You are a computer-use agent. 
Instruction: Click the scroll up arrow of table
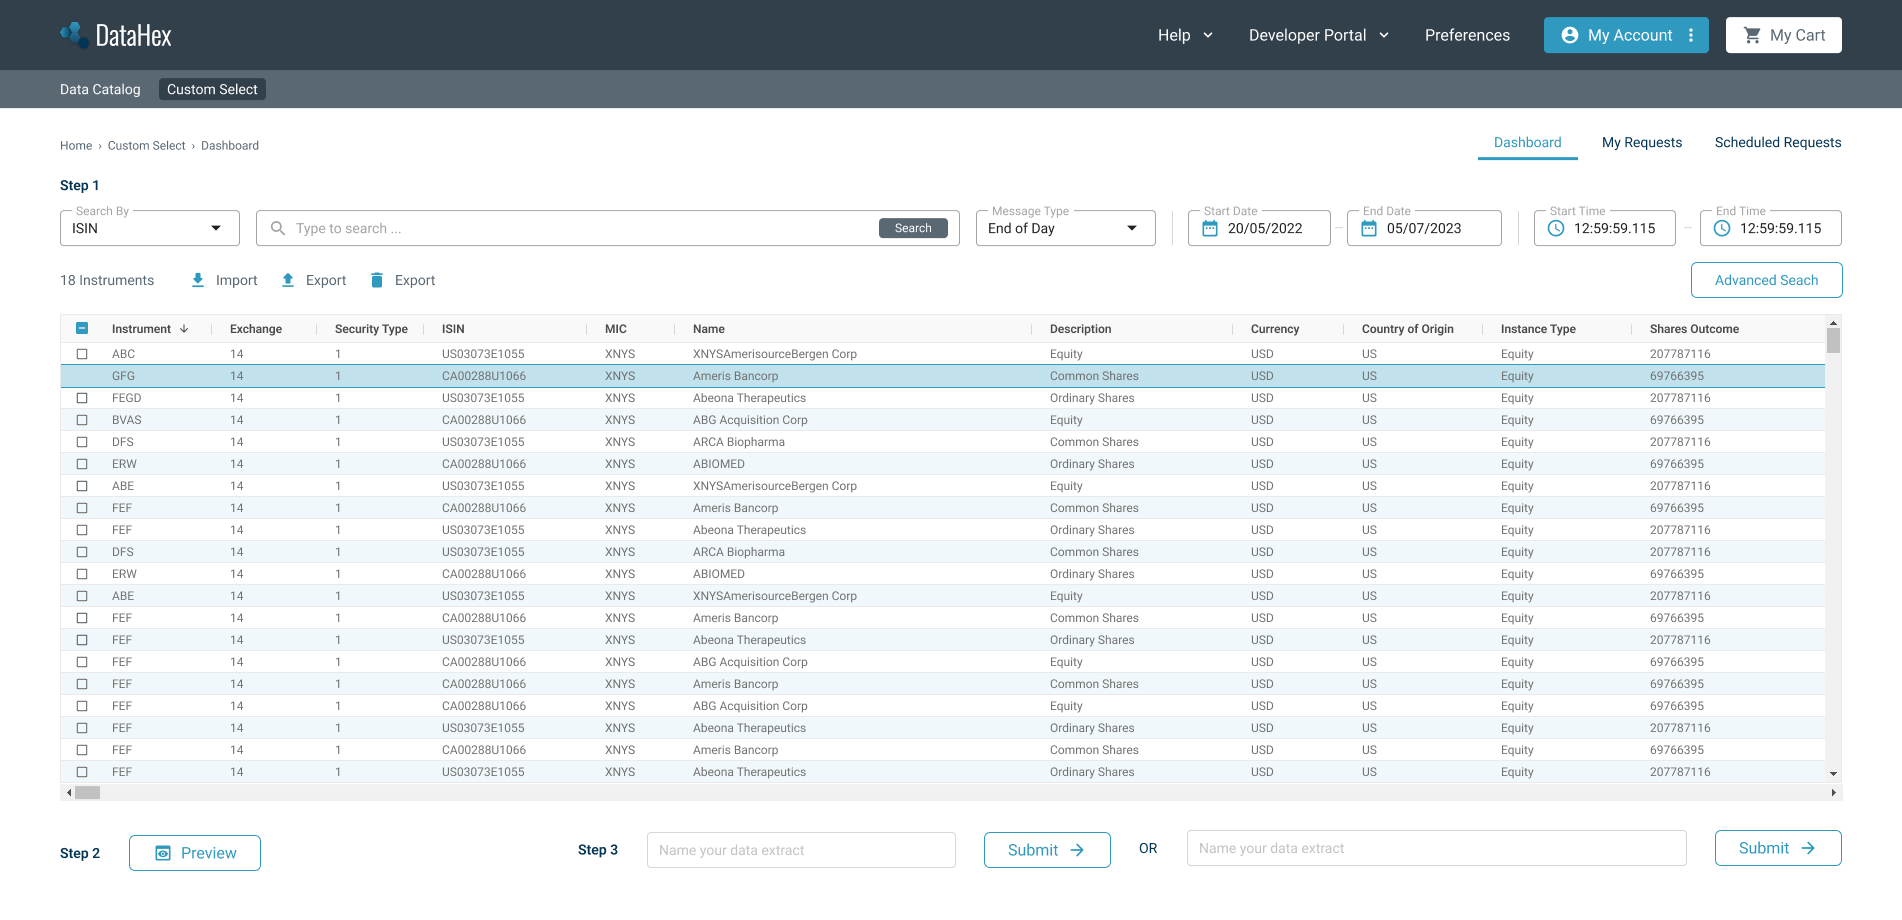(1833, 323)
